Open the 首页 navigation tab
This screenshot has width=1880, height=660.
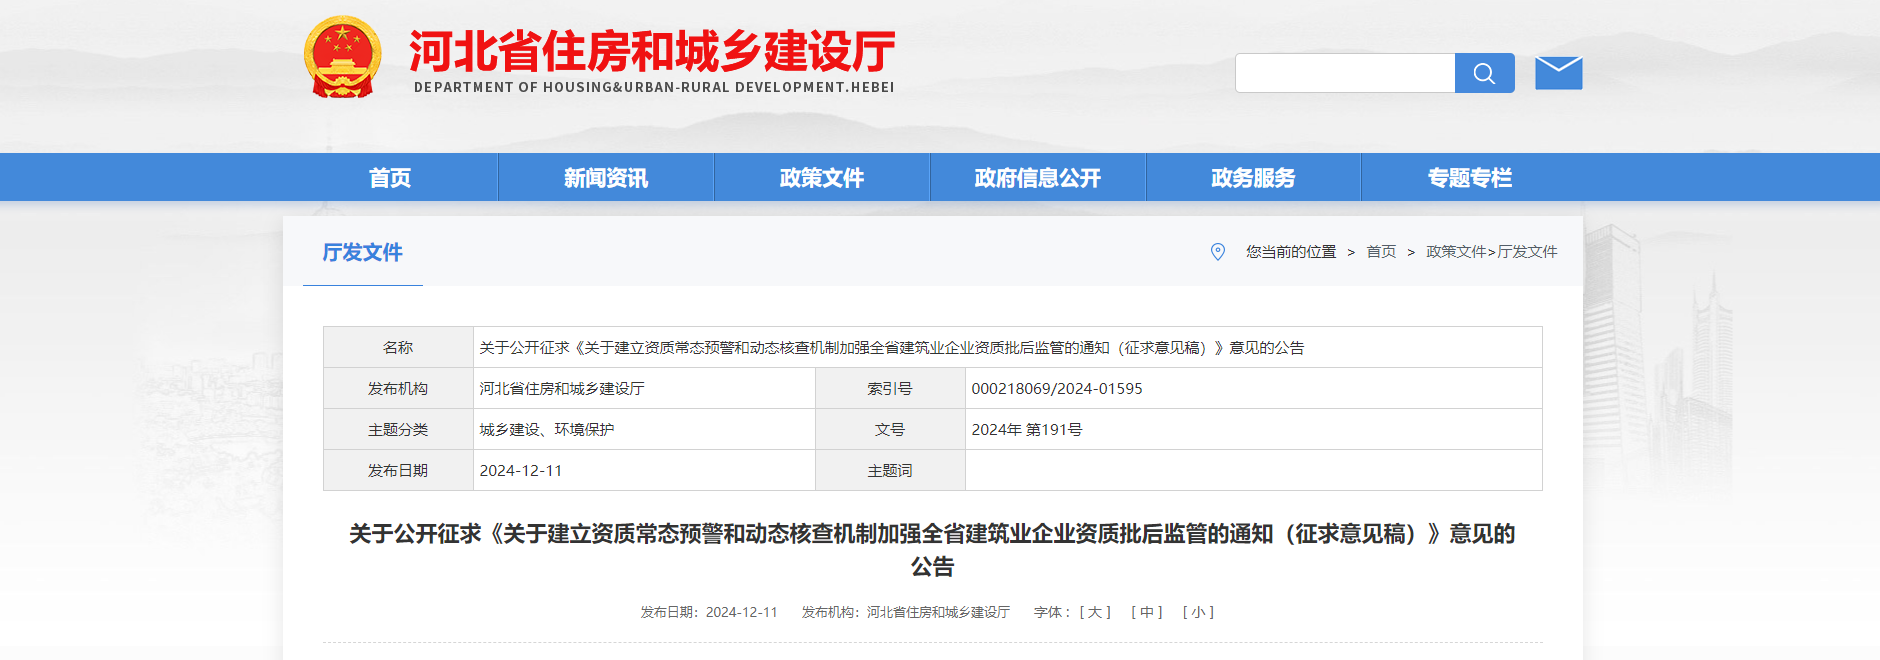[390, 178]
